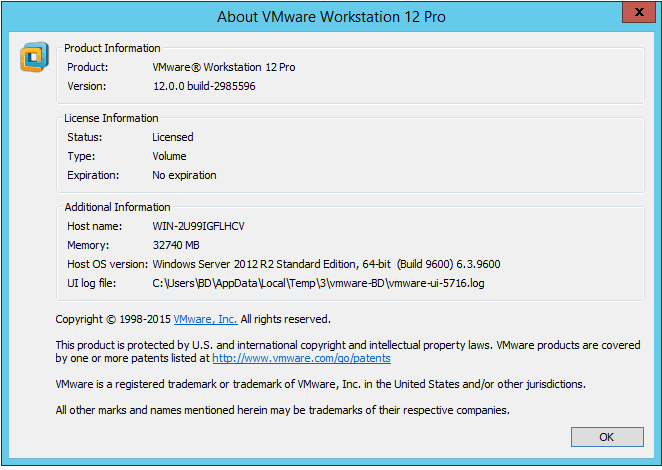Open the VMware, Inc. copyright link

pos(205,319)
